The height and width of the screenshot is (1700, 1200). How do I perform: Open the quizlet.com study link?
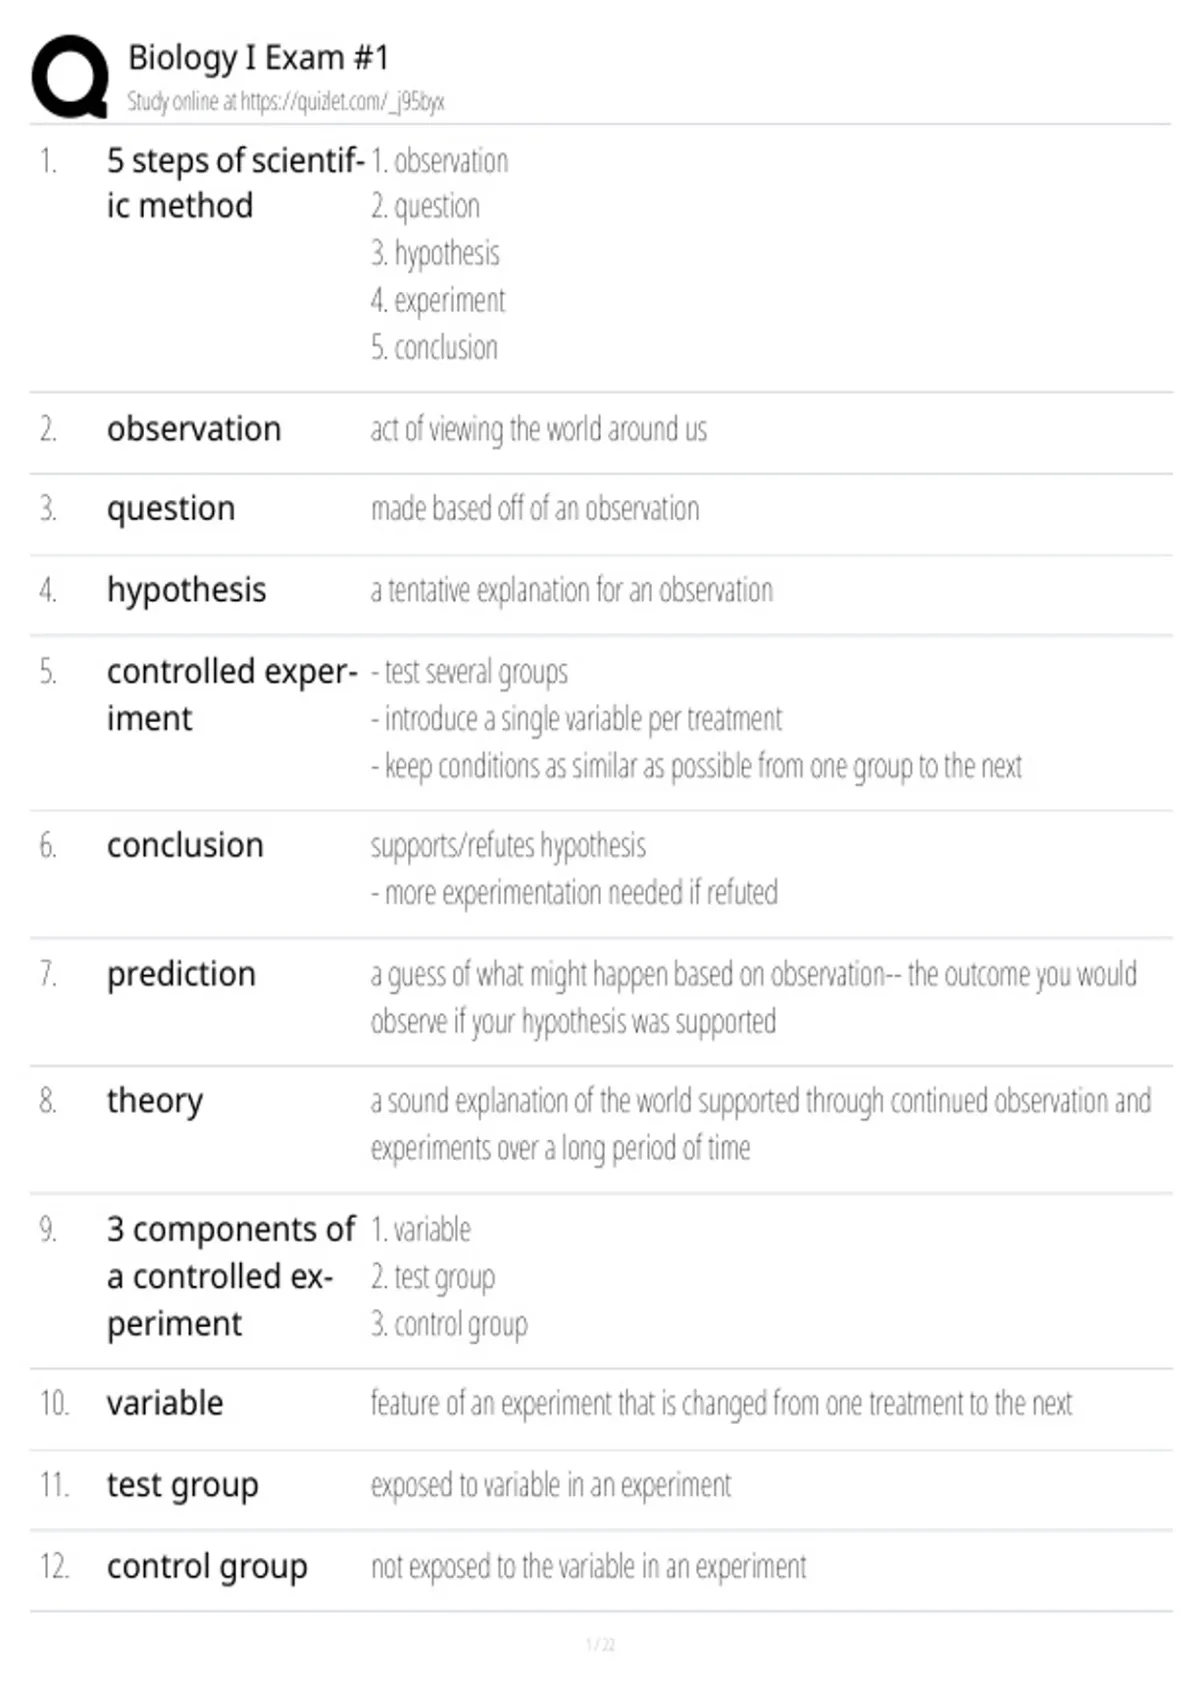(285, 102)
